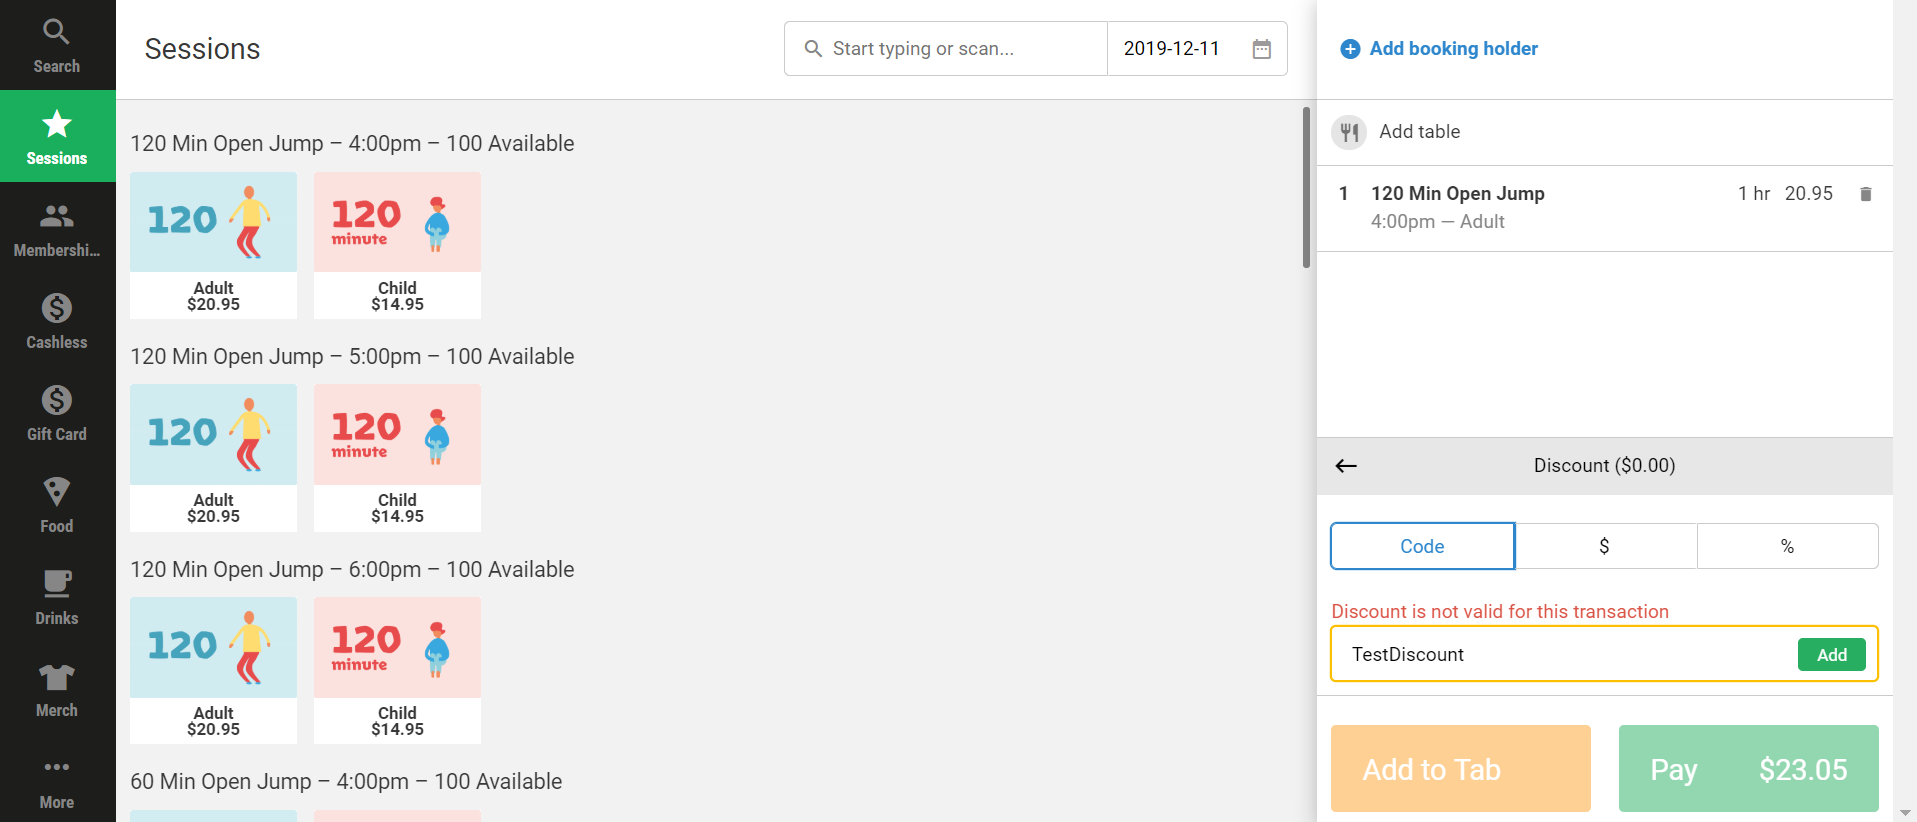Open the Drinks category
The width and height of the screenshot is (1917, 822).
coord(57,598)
